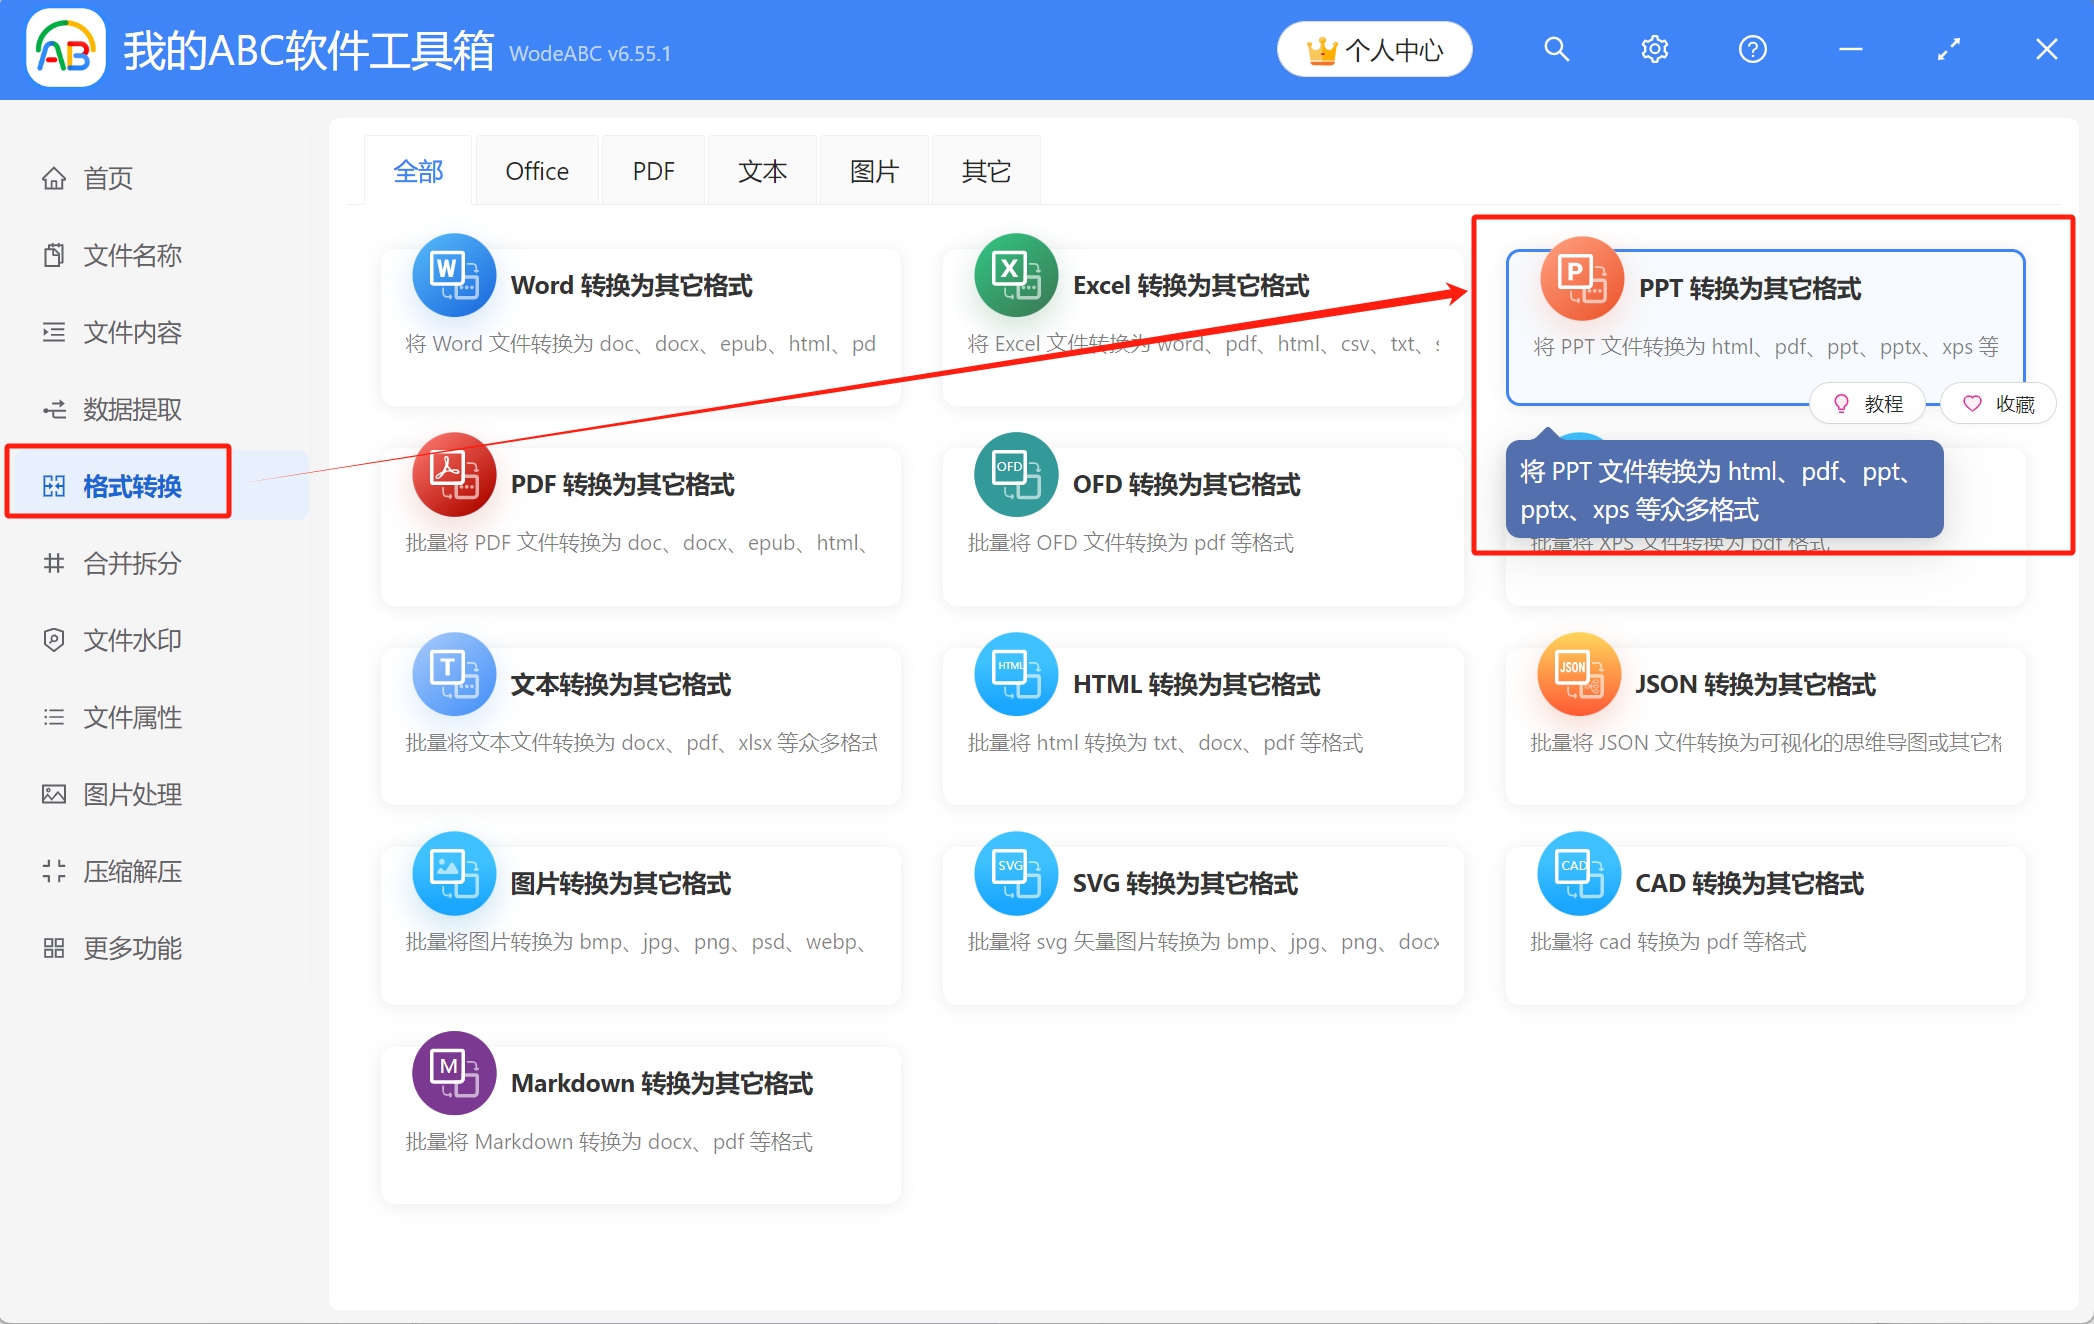The image size is (2094, 1324).
Task: Select the 文件名称 tool in the sidebar
Action: [x=132, y=255]
